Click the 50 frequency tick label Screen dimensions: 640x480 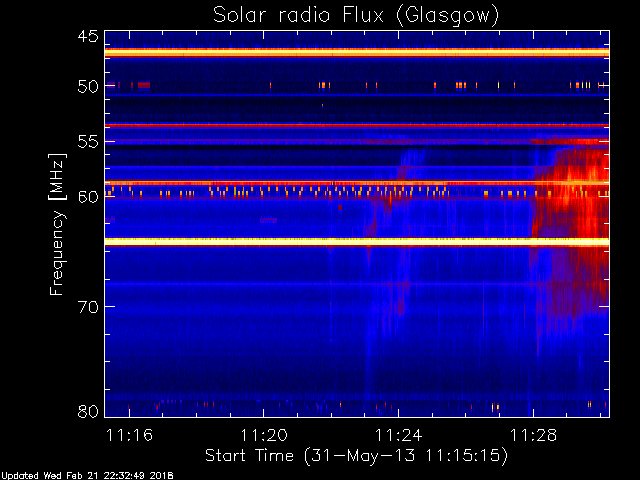click(88, 86)
